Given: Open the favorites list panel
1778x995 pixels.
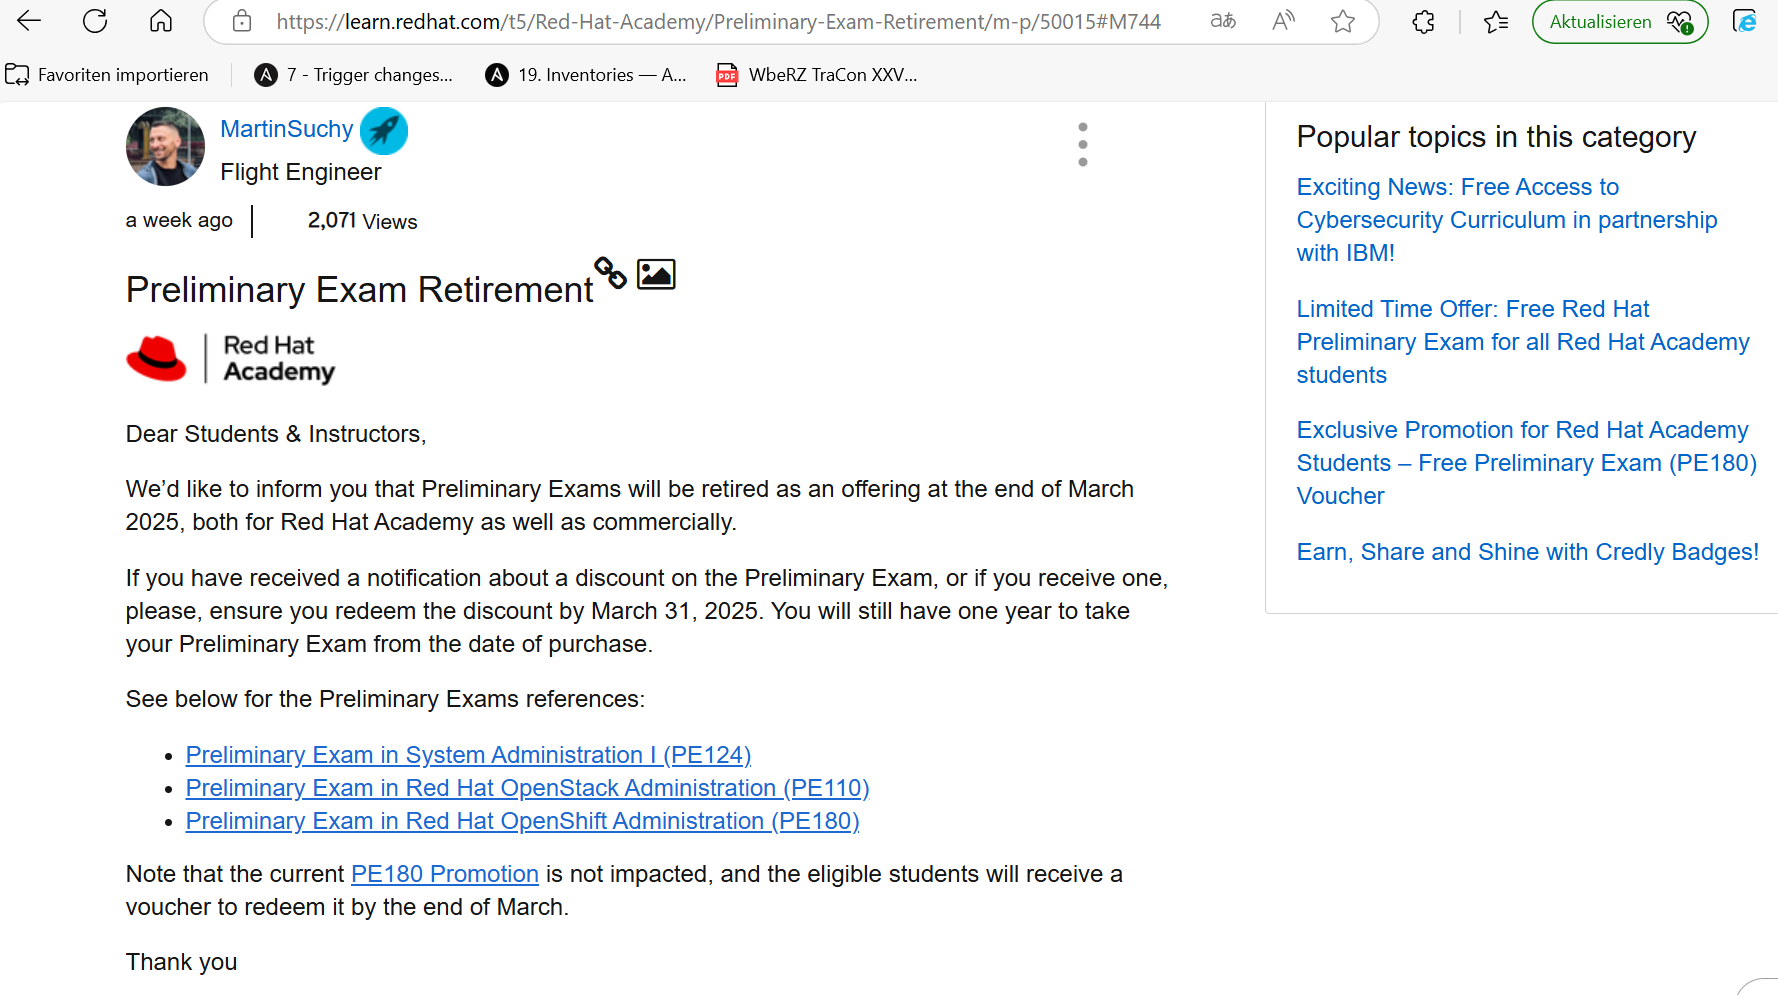Looking at the screenshot, I should (1495, 22).
